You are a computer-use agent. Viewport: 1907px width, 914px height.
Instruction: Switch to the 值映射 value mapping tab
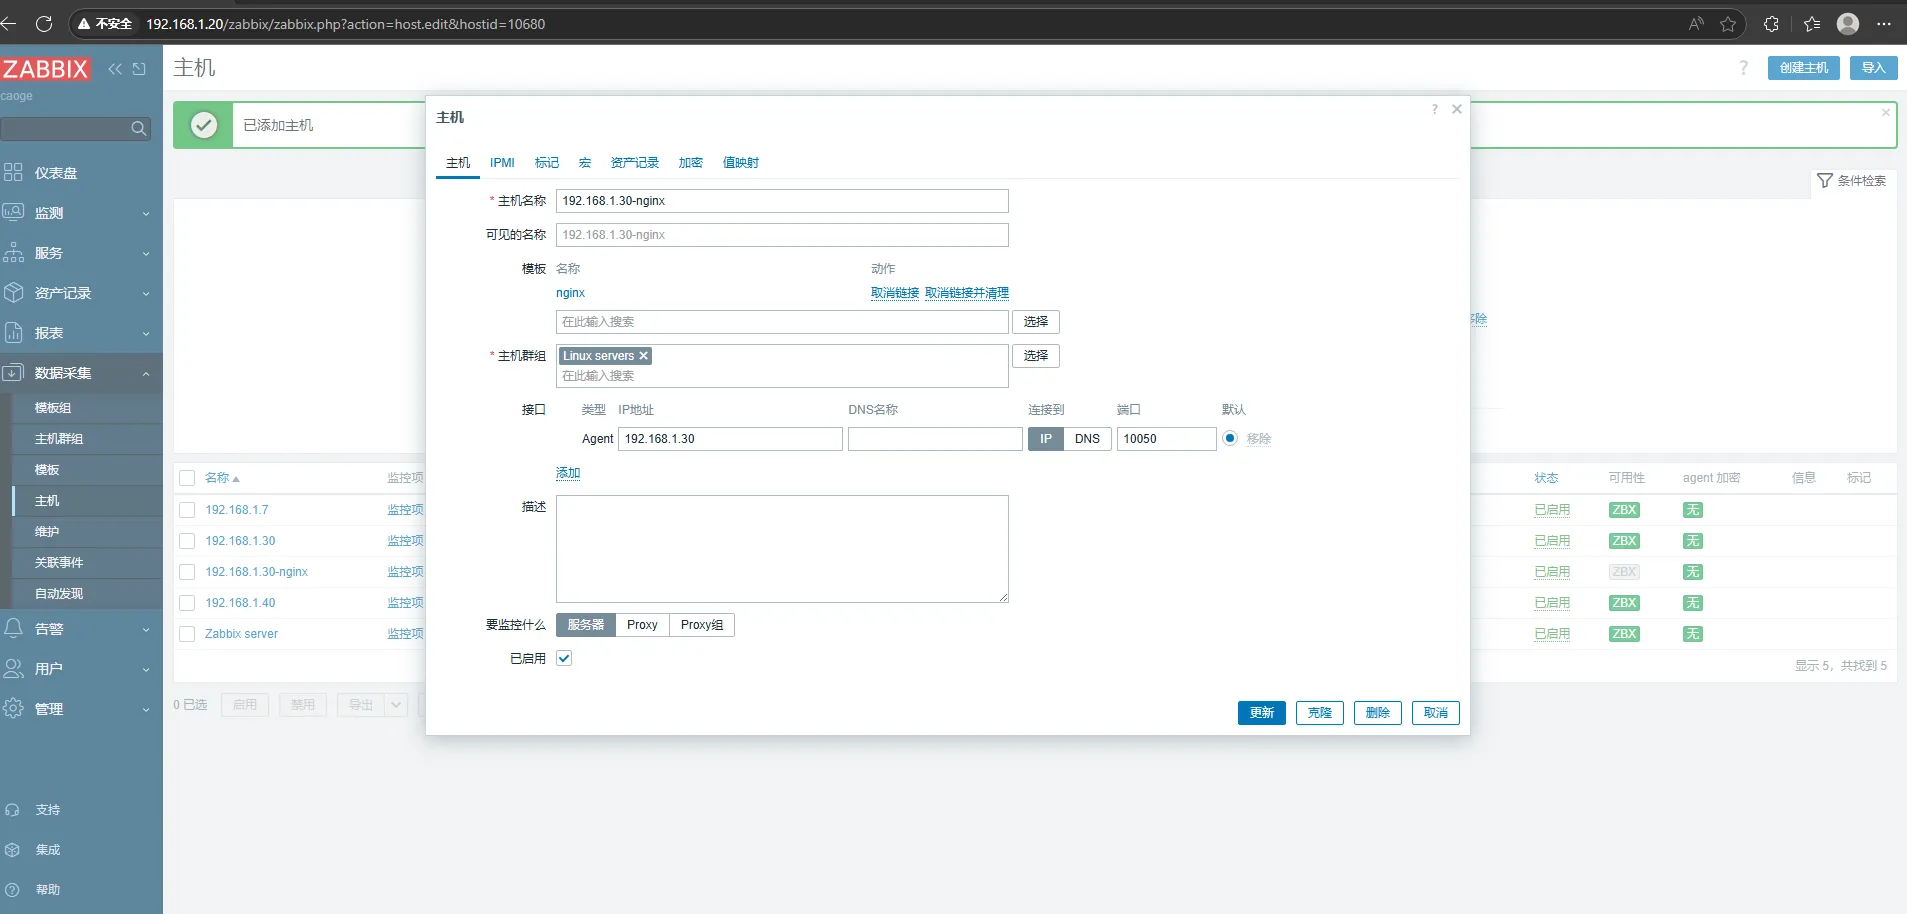click(x=741, y=163)
